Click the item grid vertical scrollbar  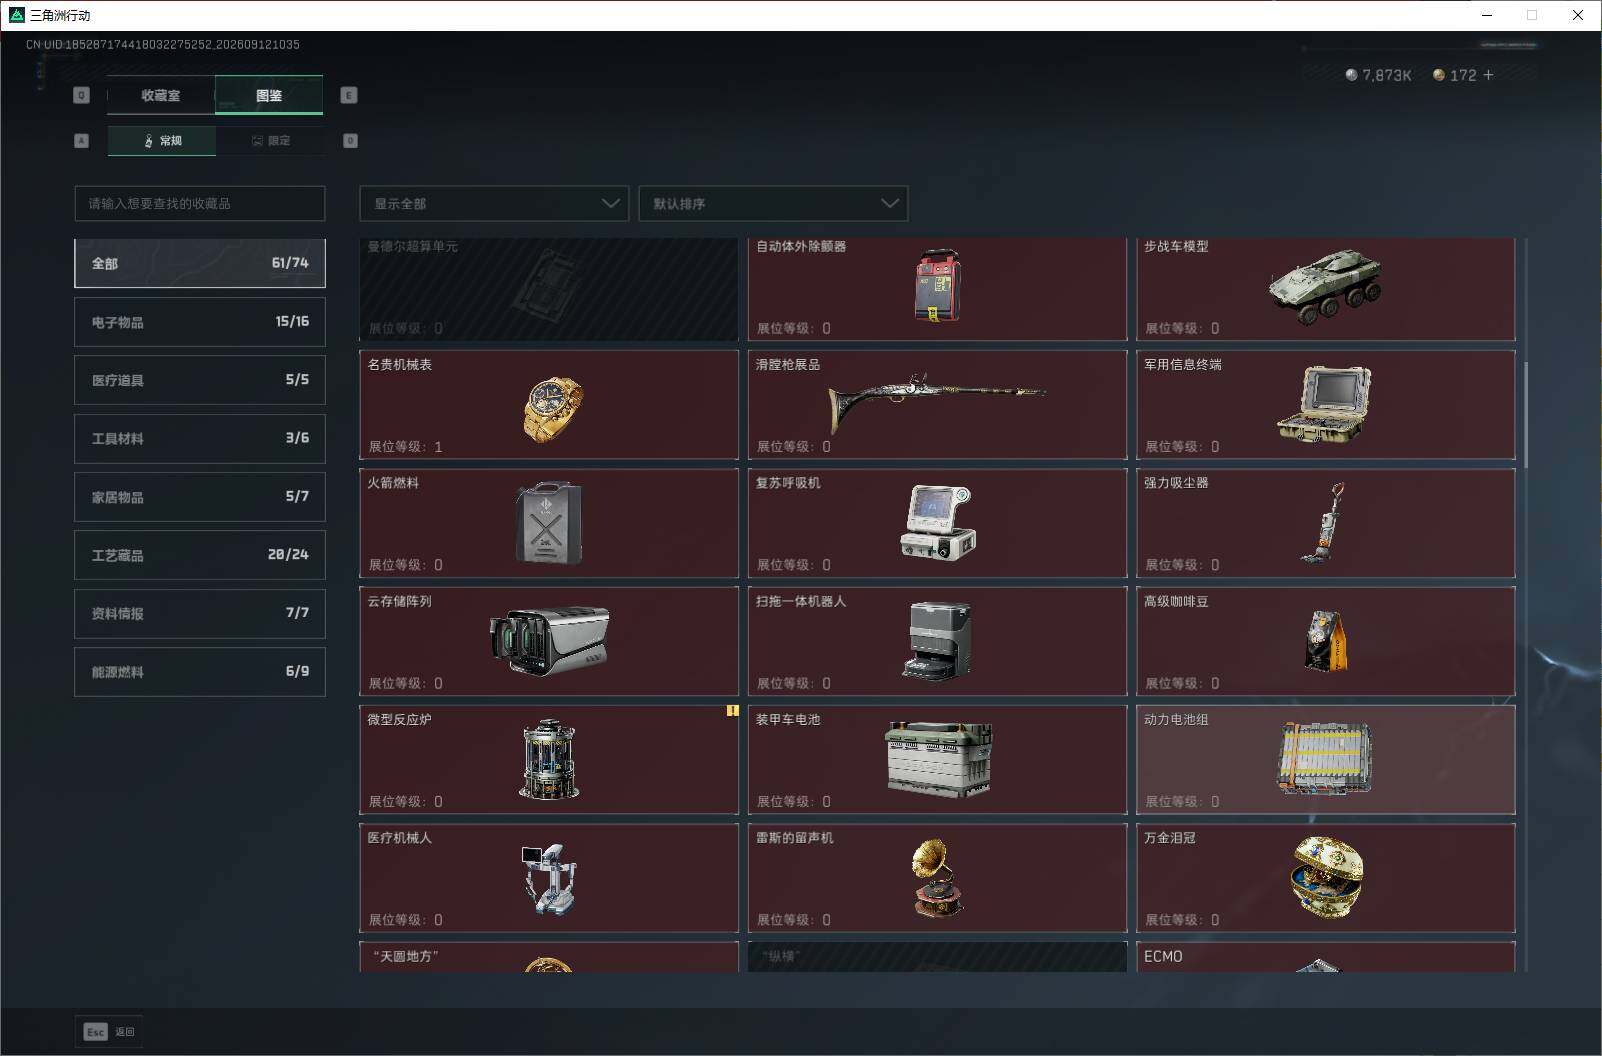click(x=1525, y=415)
